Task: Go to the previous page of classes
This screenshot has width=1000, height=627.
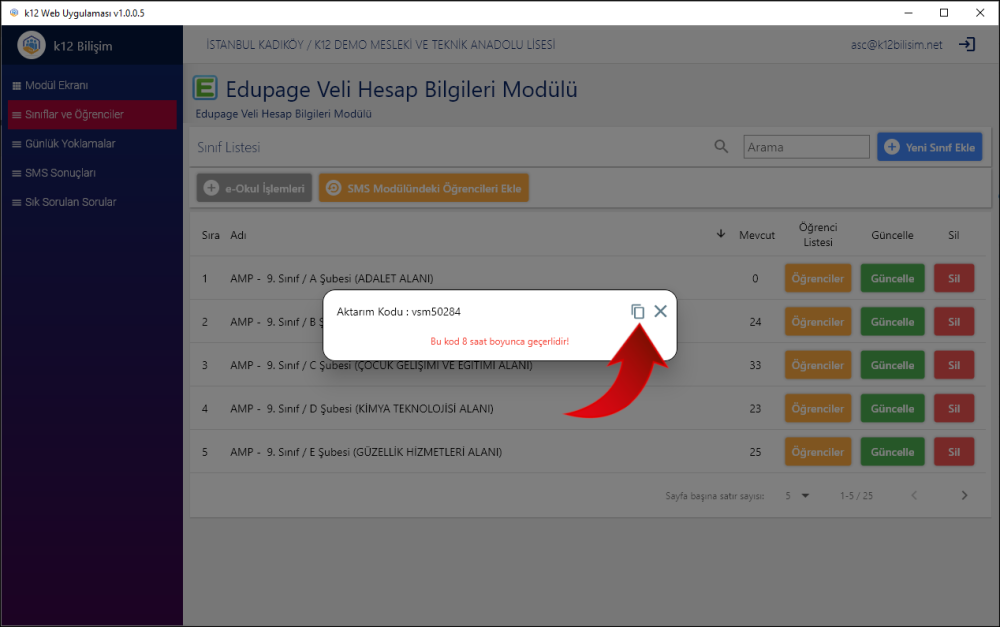Action: (x=914, y=495)
